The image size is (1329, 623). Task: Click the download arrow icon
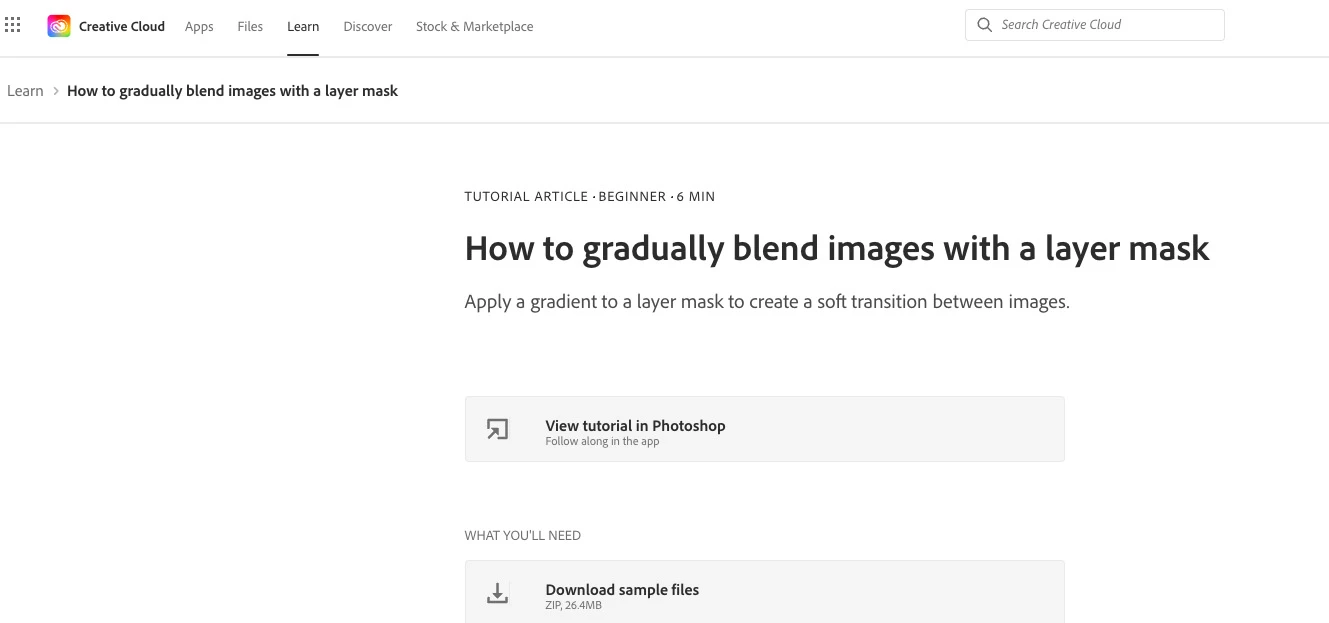click(x=497, y=593)
